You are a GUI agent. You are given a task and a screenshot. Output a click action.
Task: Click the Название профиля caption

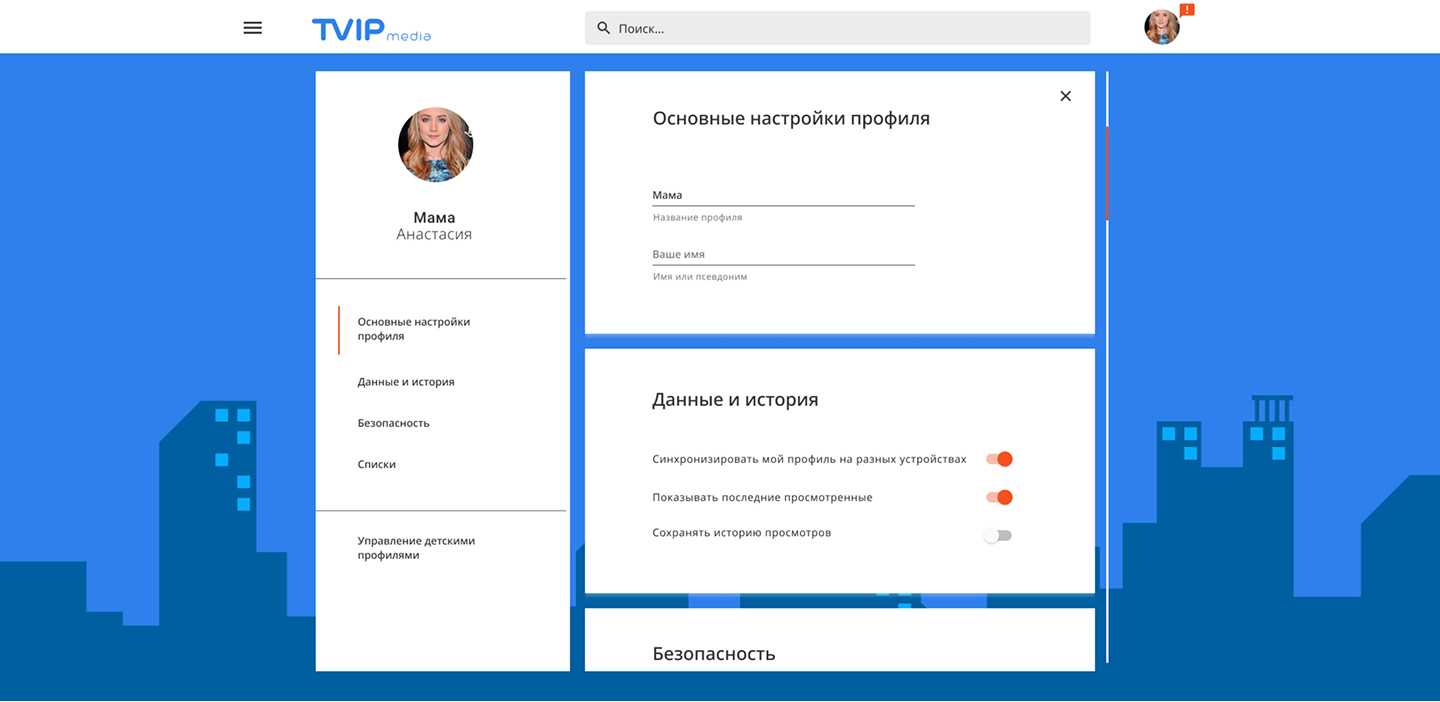697,217
